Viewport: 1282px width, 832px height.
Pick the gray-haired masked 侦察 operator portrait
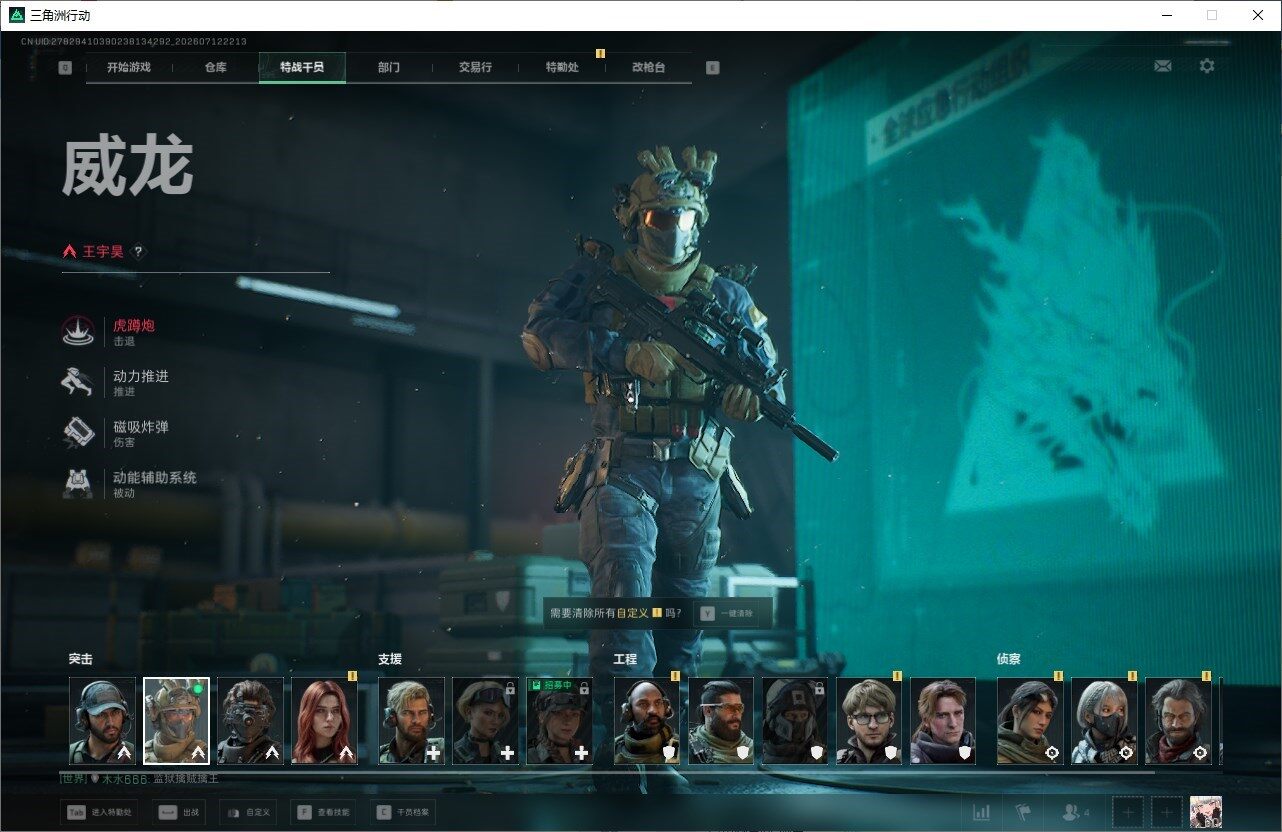pyautogui.click(x=1104, y=721)
